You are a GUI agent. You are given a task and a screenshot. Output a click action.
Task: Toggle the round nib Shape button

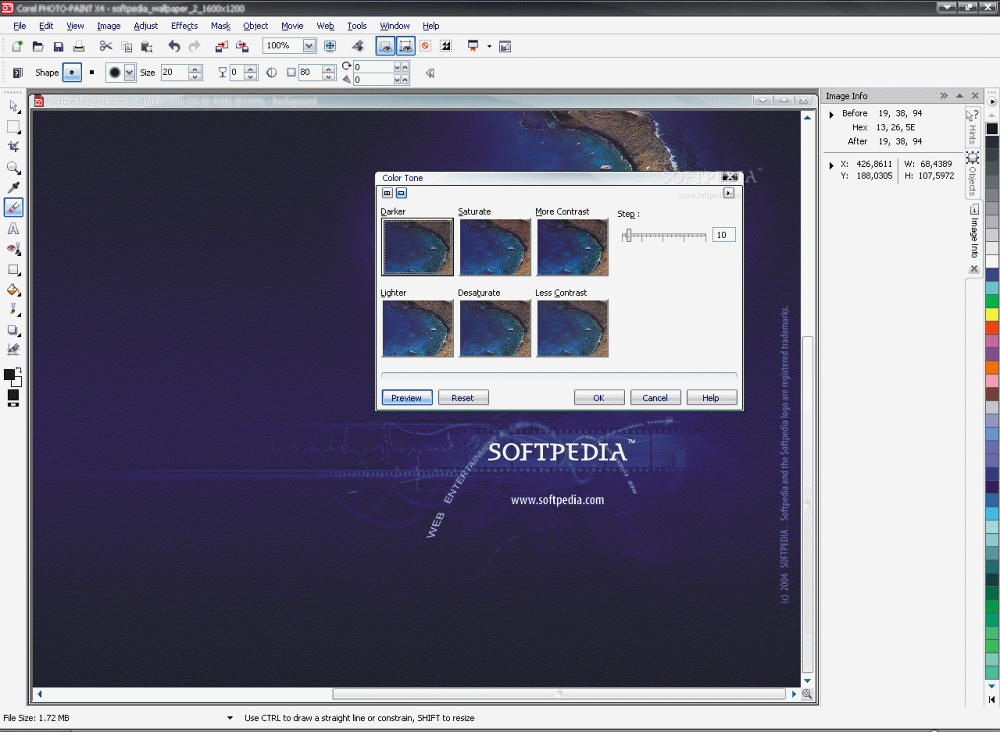pos(72,72)
